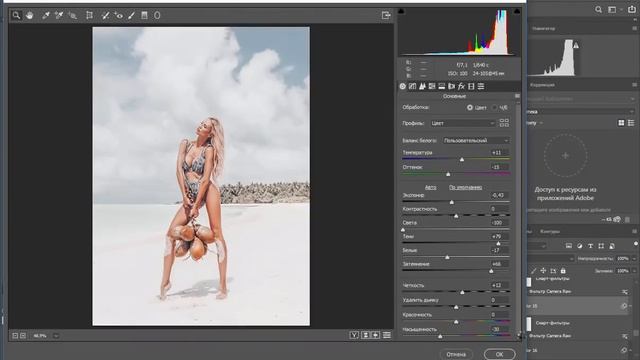Switch to the Split Toning tab

442,86
